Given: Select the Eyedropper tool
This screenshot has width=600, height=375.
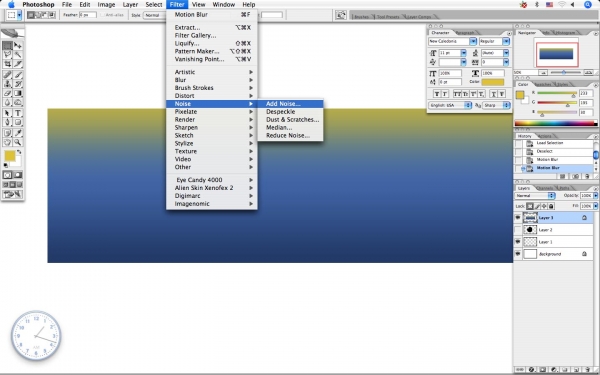Looking at the screenshot, I should 18,133.
